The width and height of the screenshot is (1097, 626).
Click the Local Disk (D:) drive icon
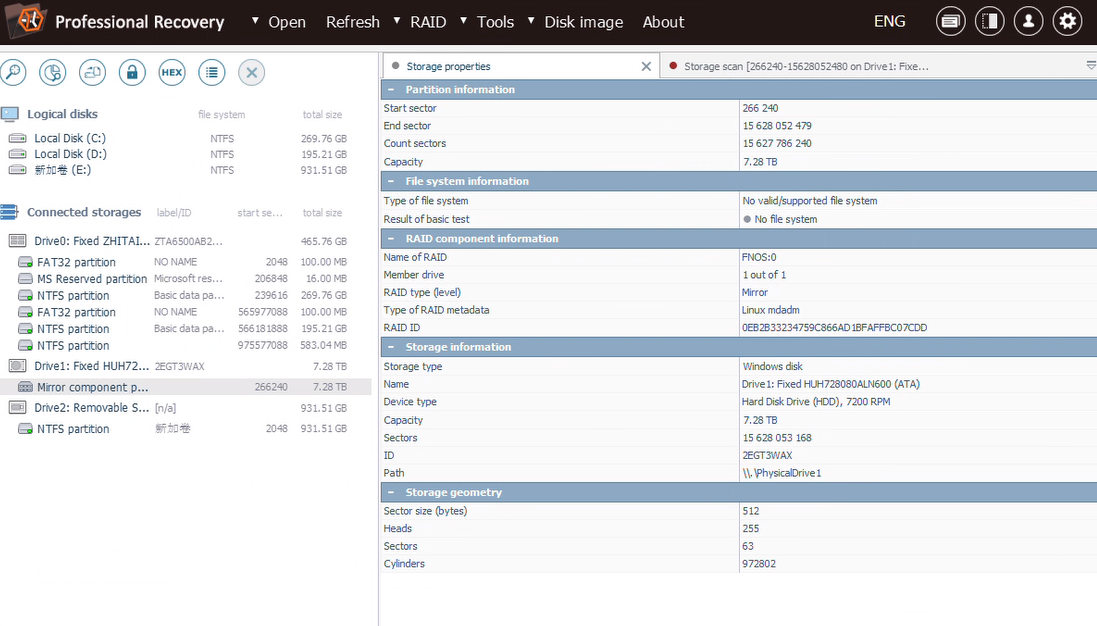pos(17,154)
